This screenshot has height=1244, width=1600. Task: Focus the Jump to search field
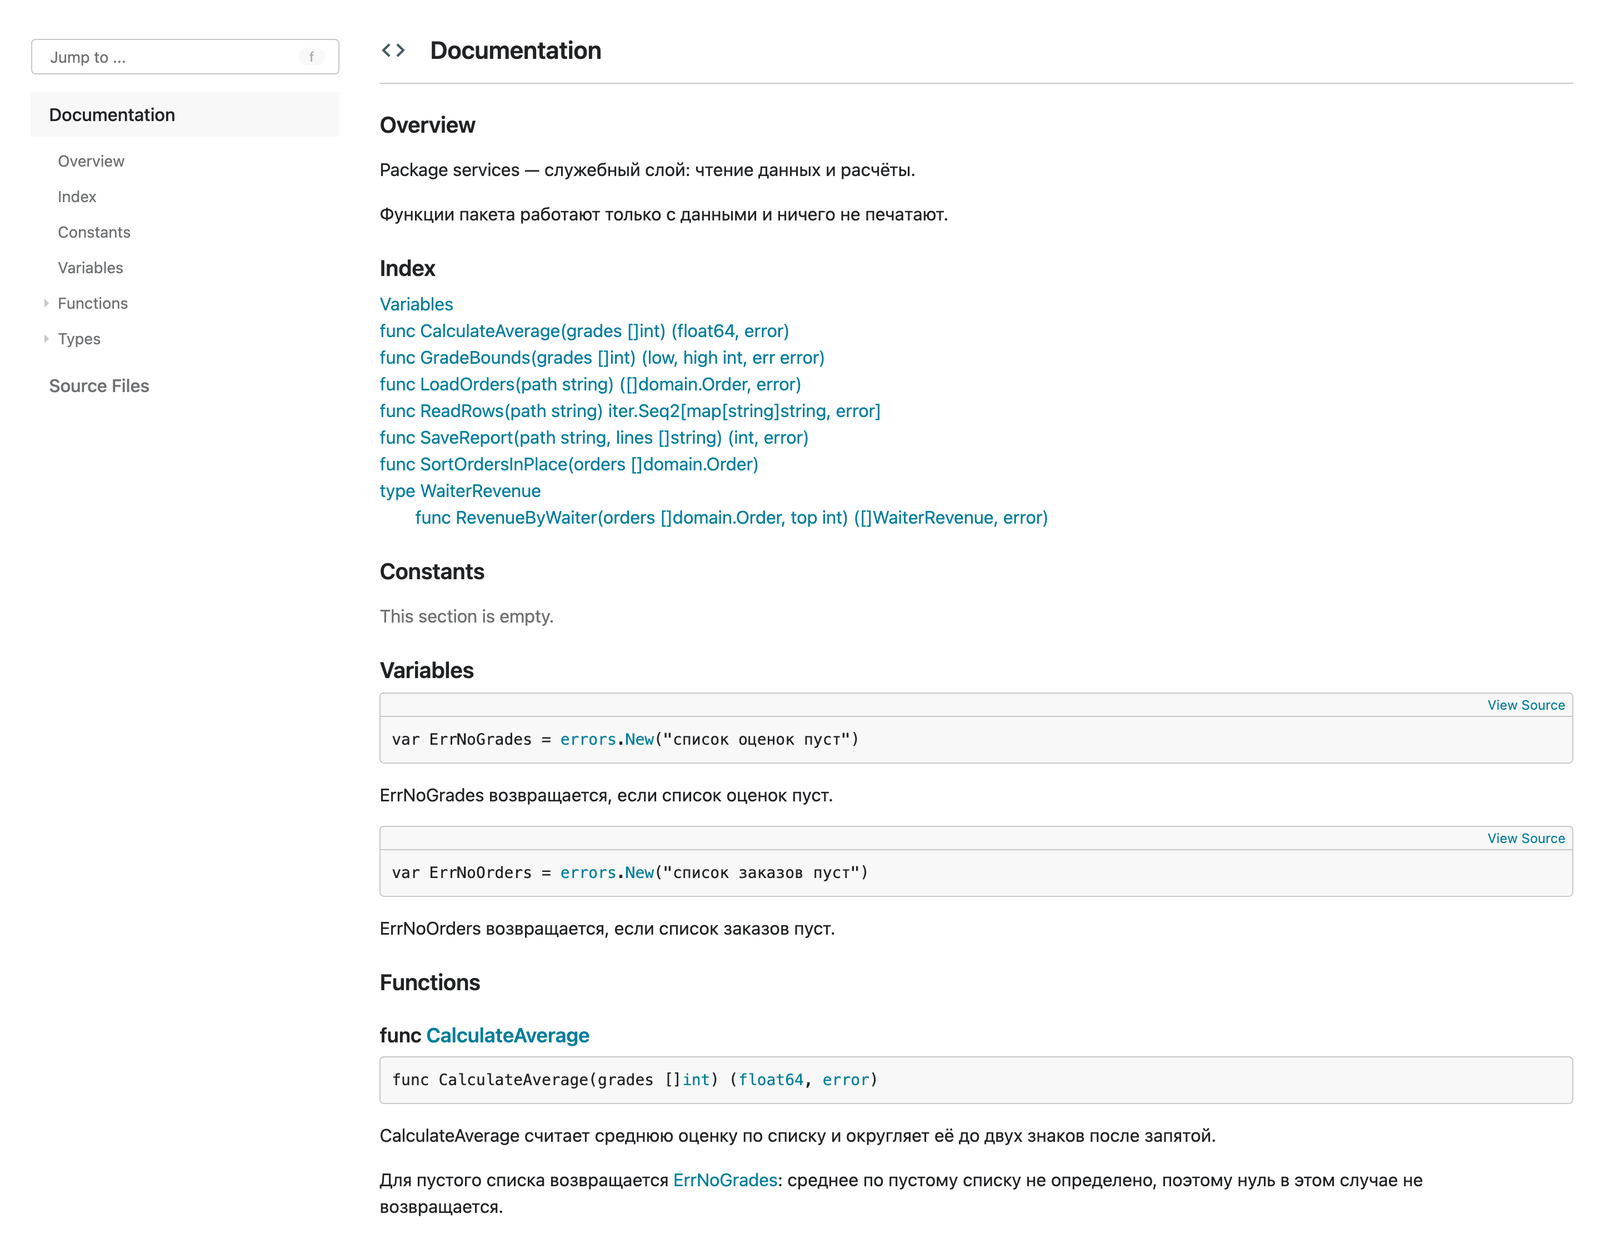(x=185, y=57)
